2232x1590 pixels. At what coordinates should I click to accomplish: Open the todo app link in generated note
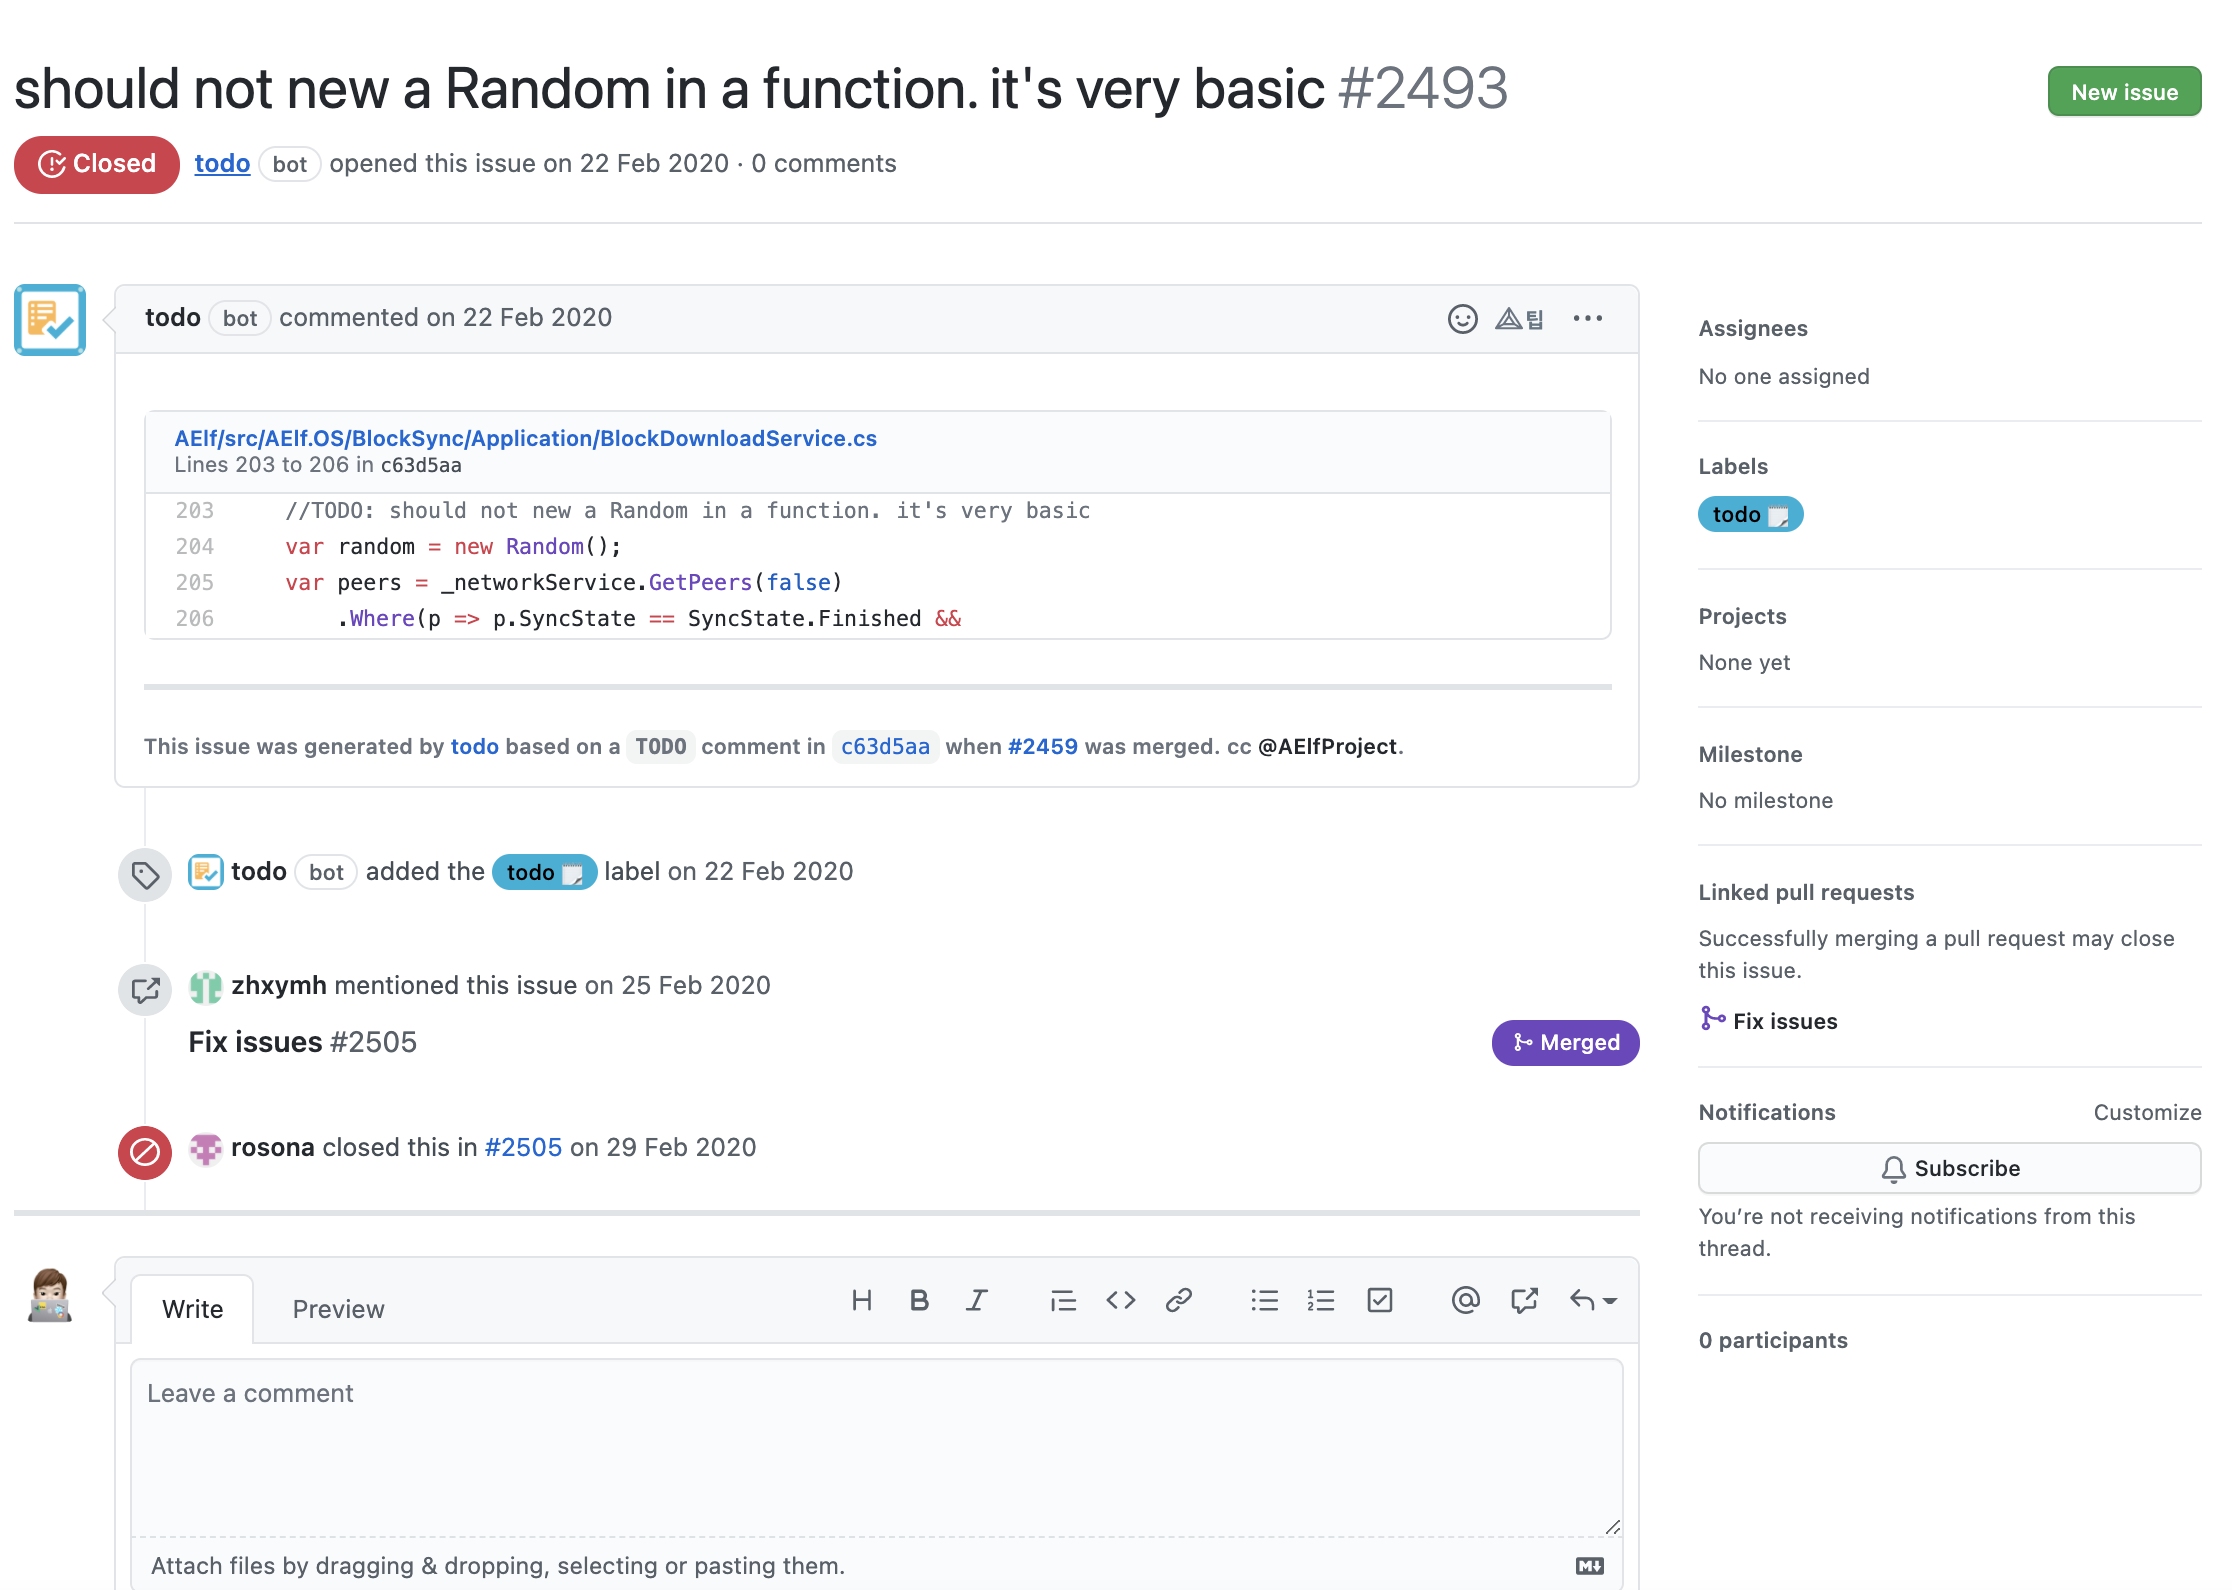[474, 747]
